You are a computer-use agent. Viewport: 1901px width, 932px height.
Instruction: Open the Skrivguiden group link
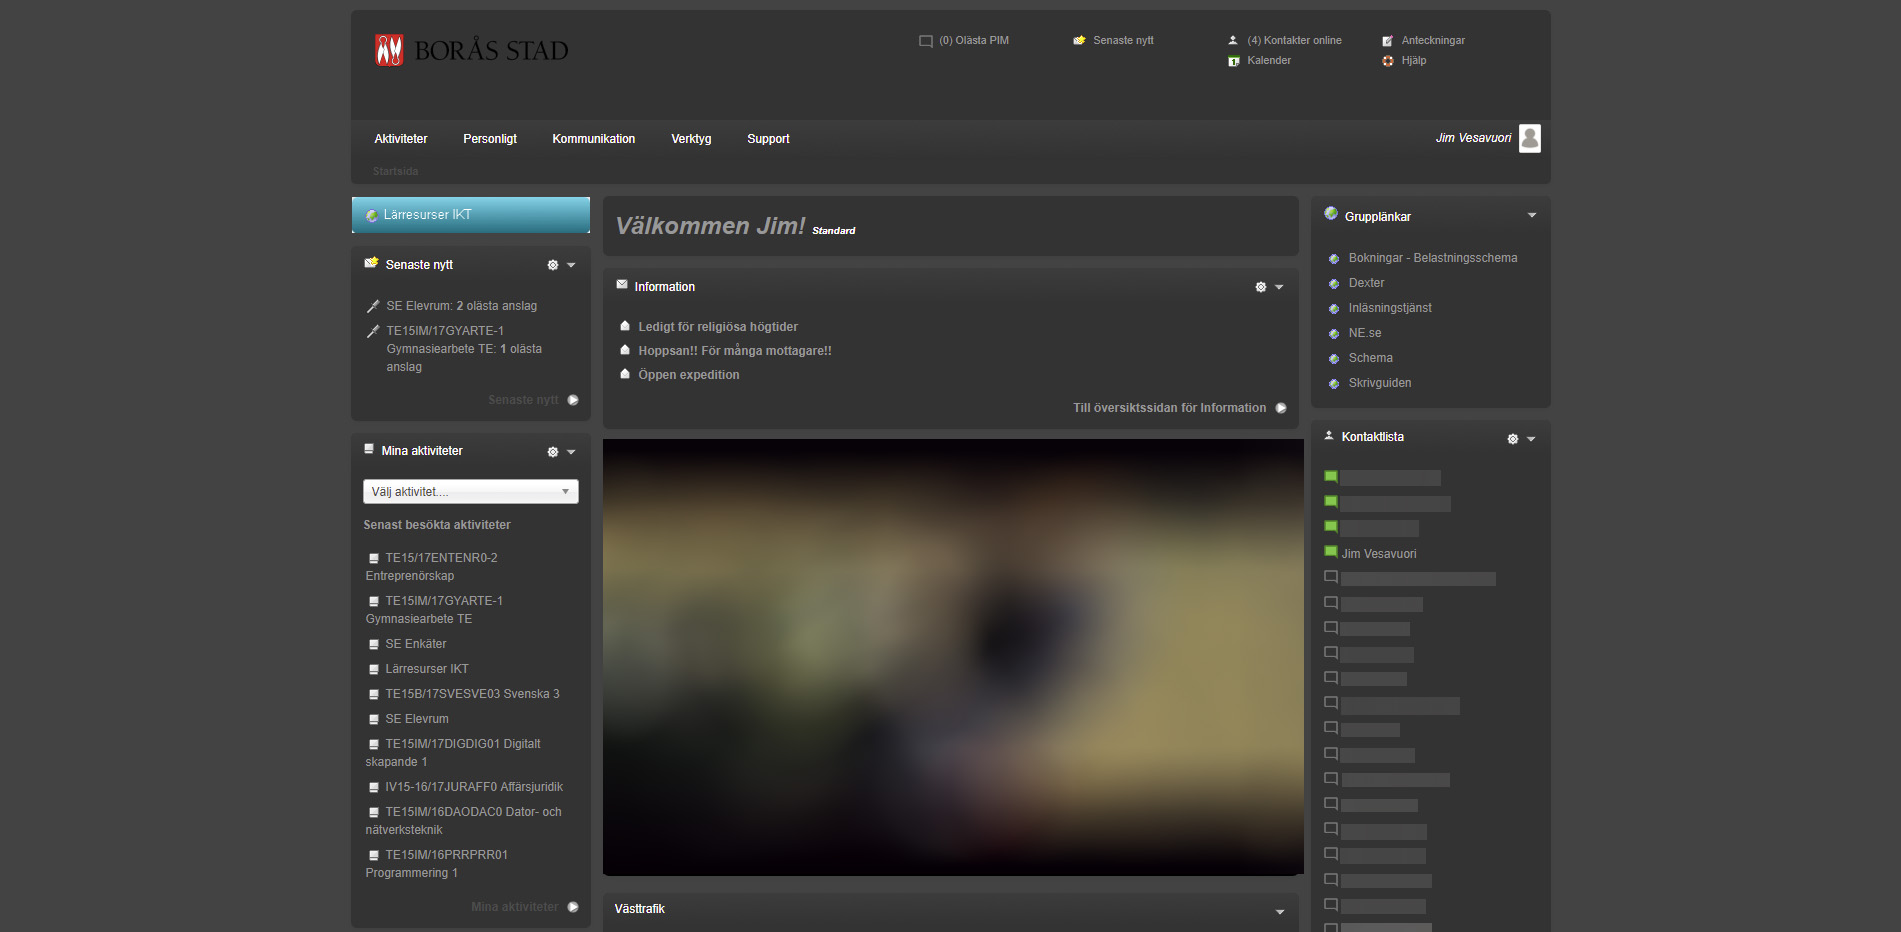click(1380, 383)
